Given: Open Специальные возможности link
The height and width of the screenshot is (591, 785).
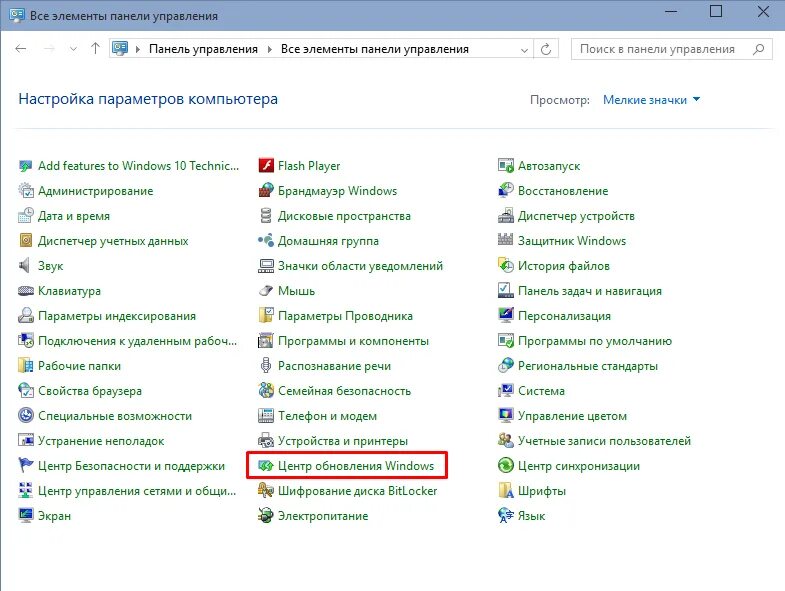Looking at the screenshot, I should (x=115, y=416).
